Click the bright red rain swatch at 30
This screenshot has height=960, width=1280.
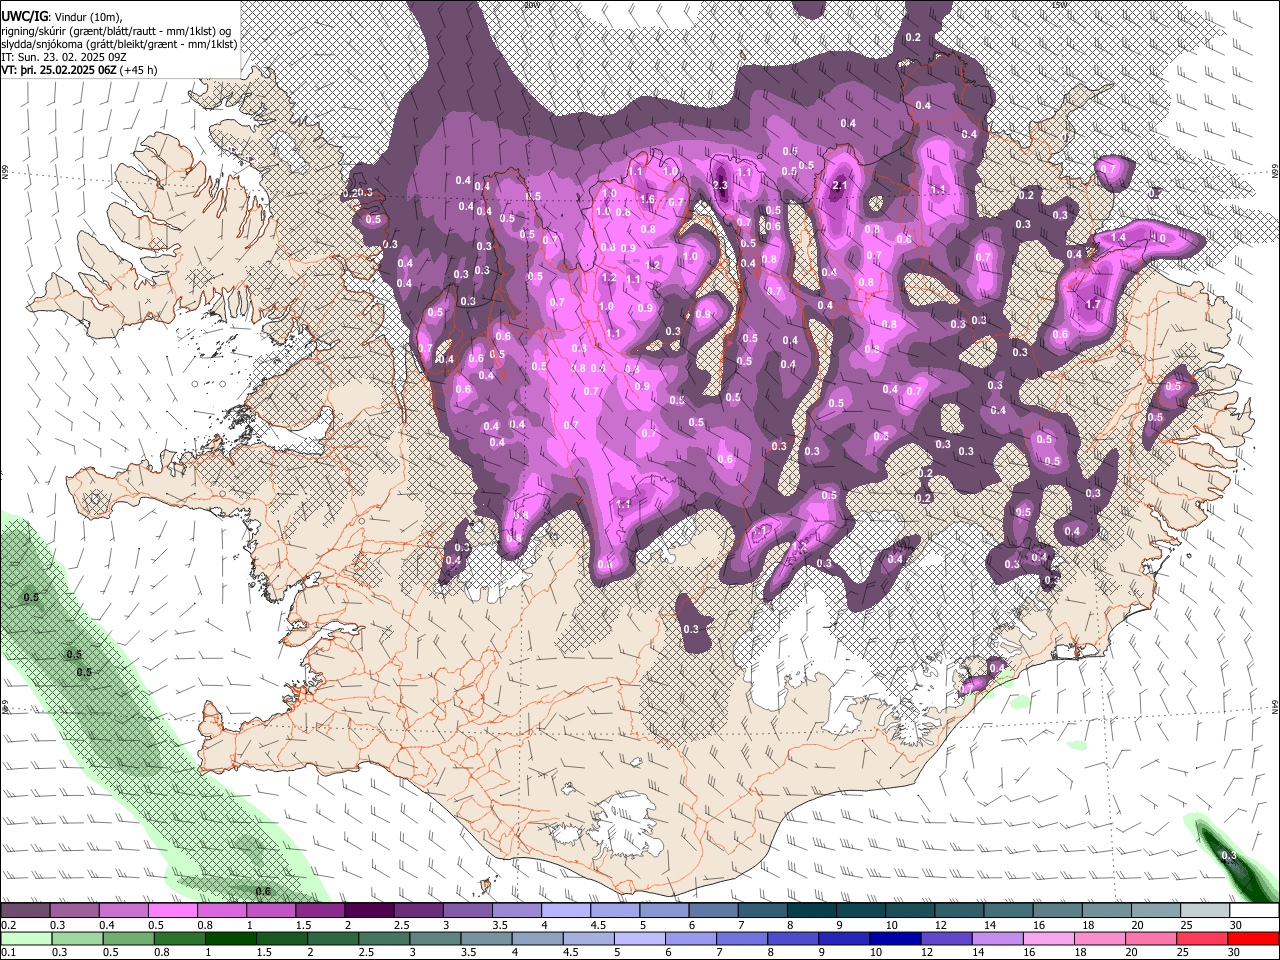tap(1254, 938)
